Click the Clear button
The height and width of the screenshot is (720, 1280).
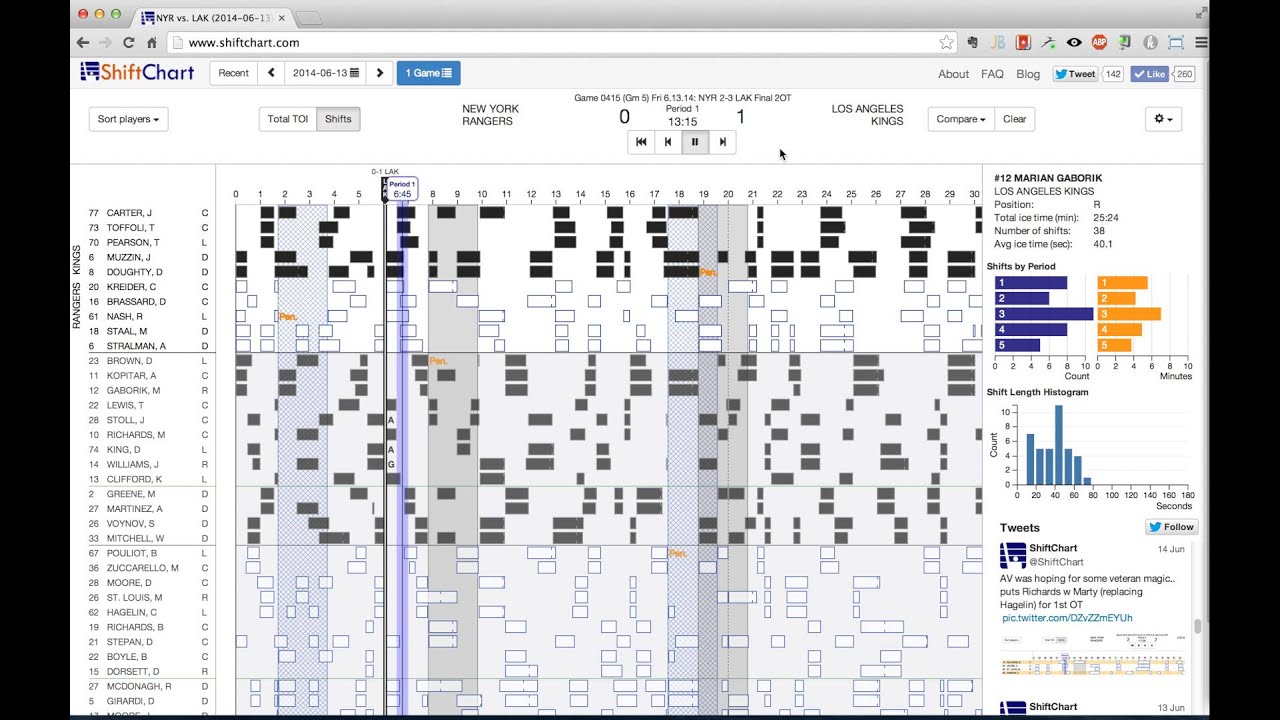pos(1014,119)
